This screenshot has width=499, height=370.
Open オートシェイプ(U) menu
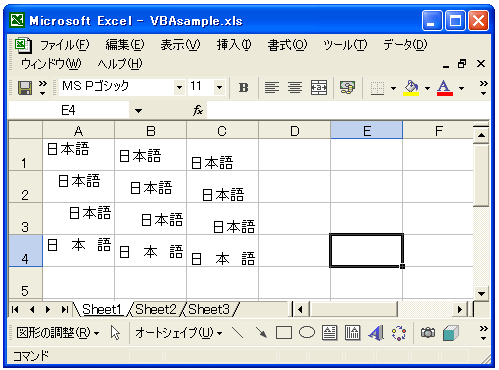pyautogui.click(x=179, y=333)
